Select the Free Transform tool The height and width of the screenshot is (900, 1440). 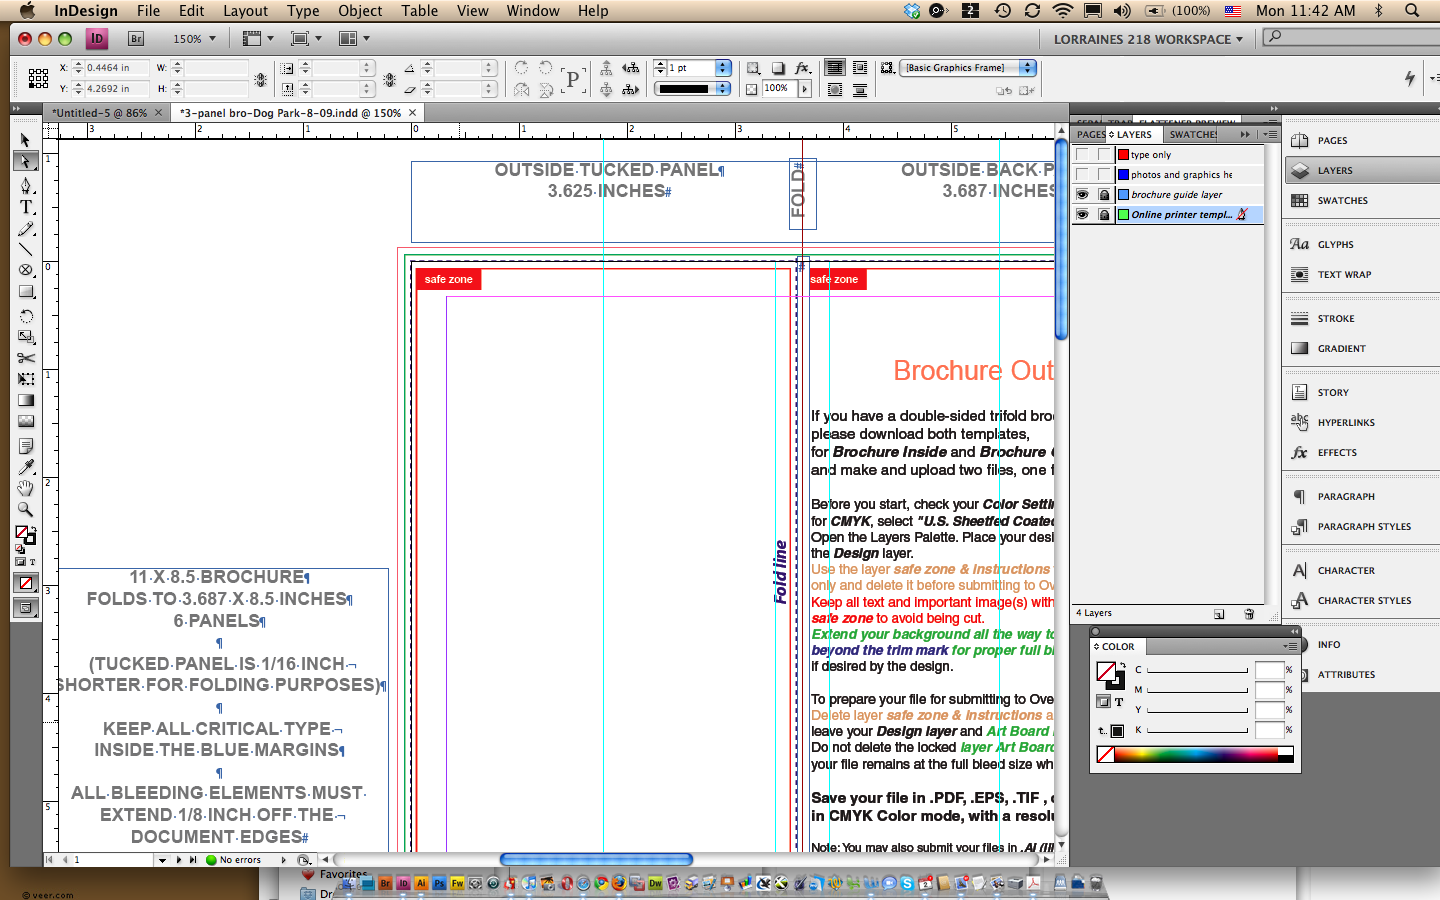[x=26, y=379]
